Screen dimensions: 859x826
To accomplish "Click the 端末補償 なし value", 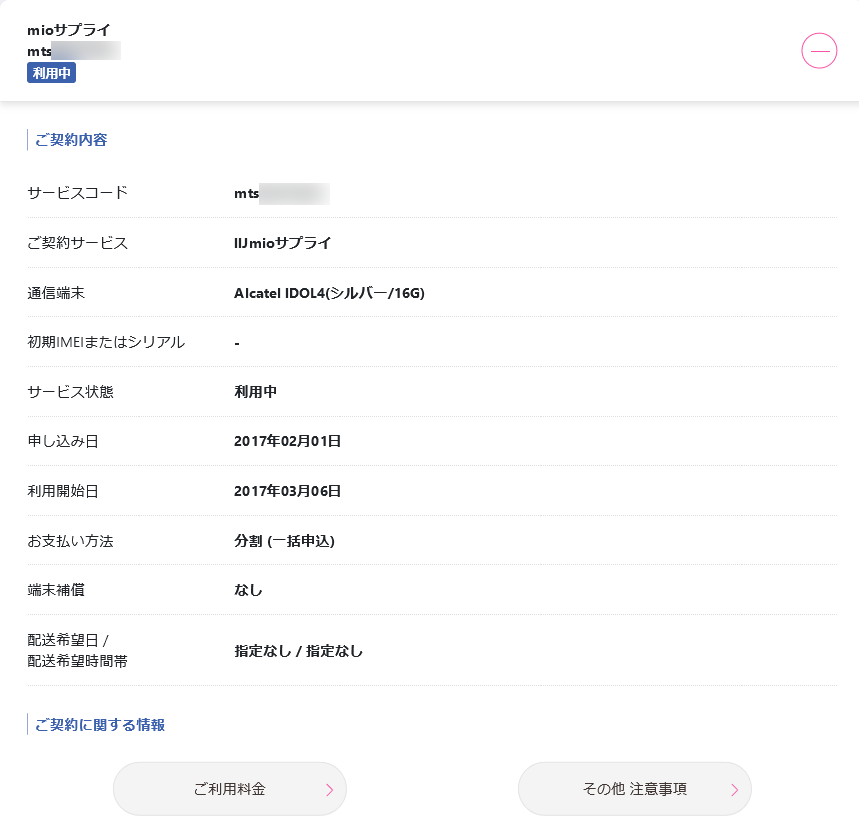I will pos(248,590).
